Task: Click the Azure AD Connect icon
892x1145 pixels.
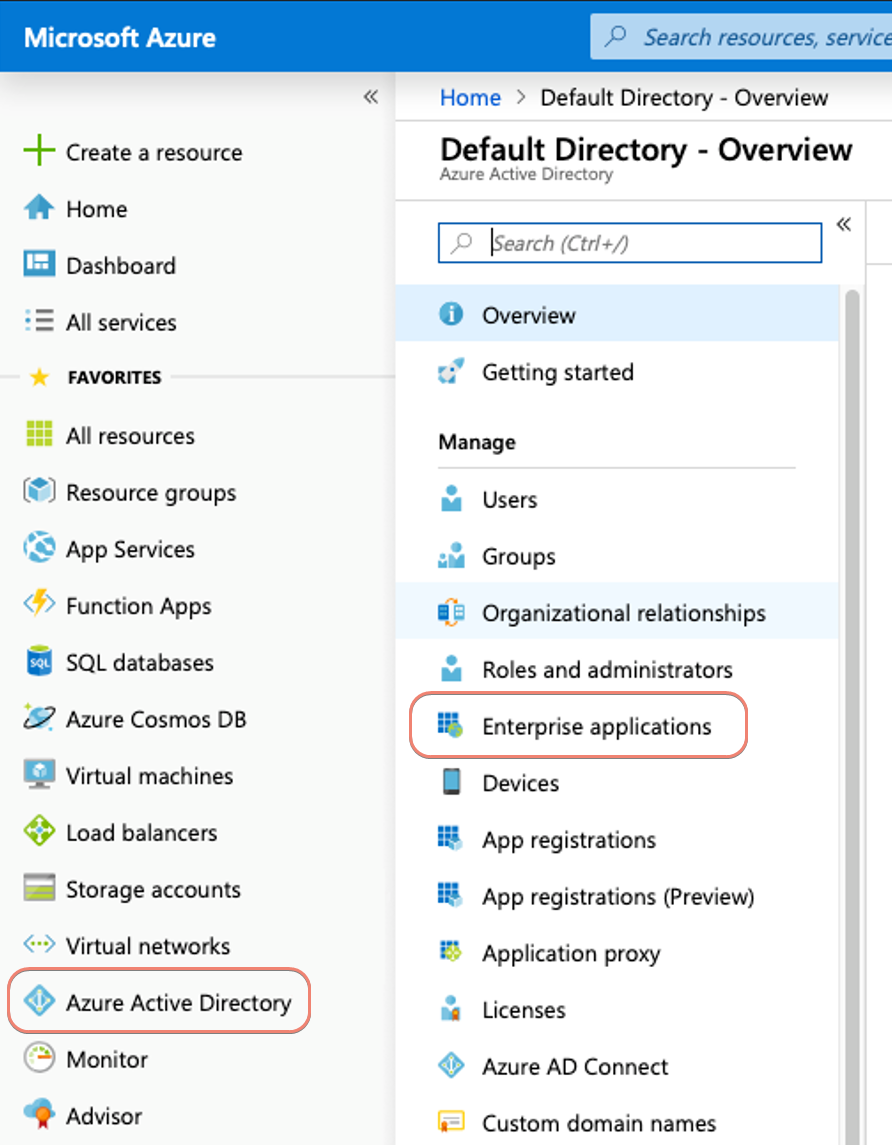Action: tap(451, 1065)
